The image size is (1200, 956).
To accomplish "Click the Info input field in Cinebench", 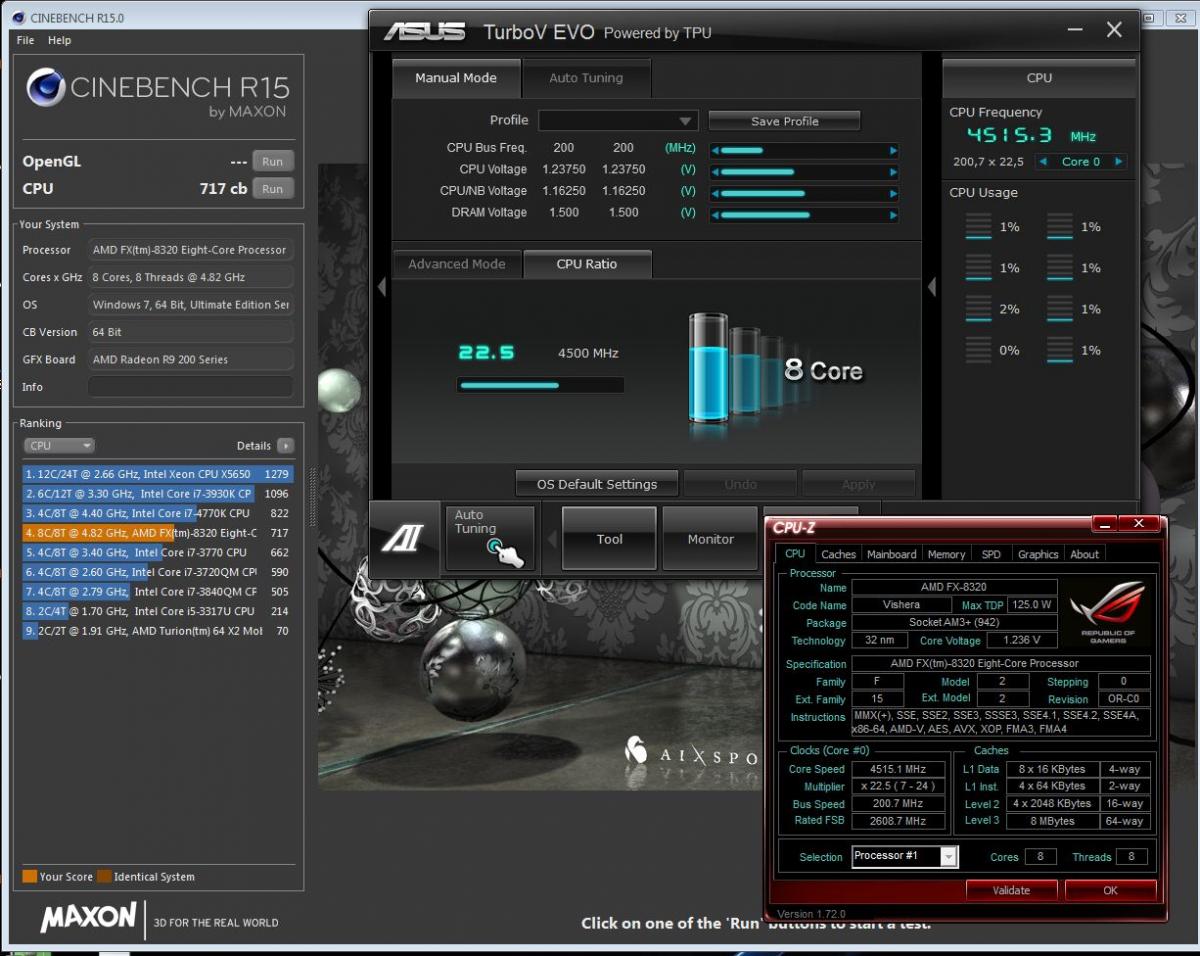I will coord(191,387).
